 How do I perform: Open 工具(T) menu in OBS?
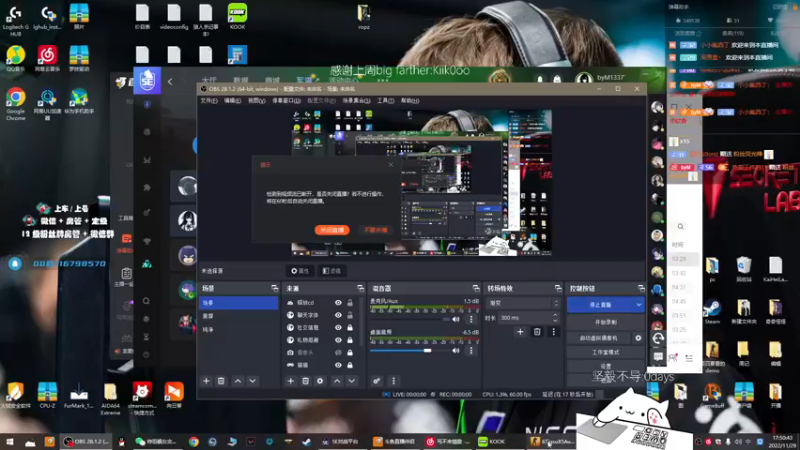tap(385, 101)
